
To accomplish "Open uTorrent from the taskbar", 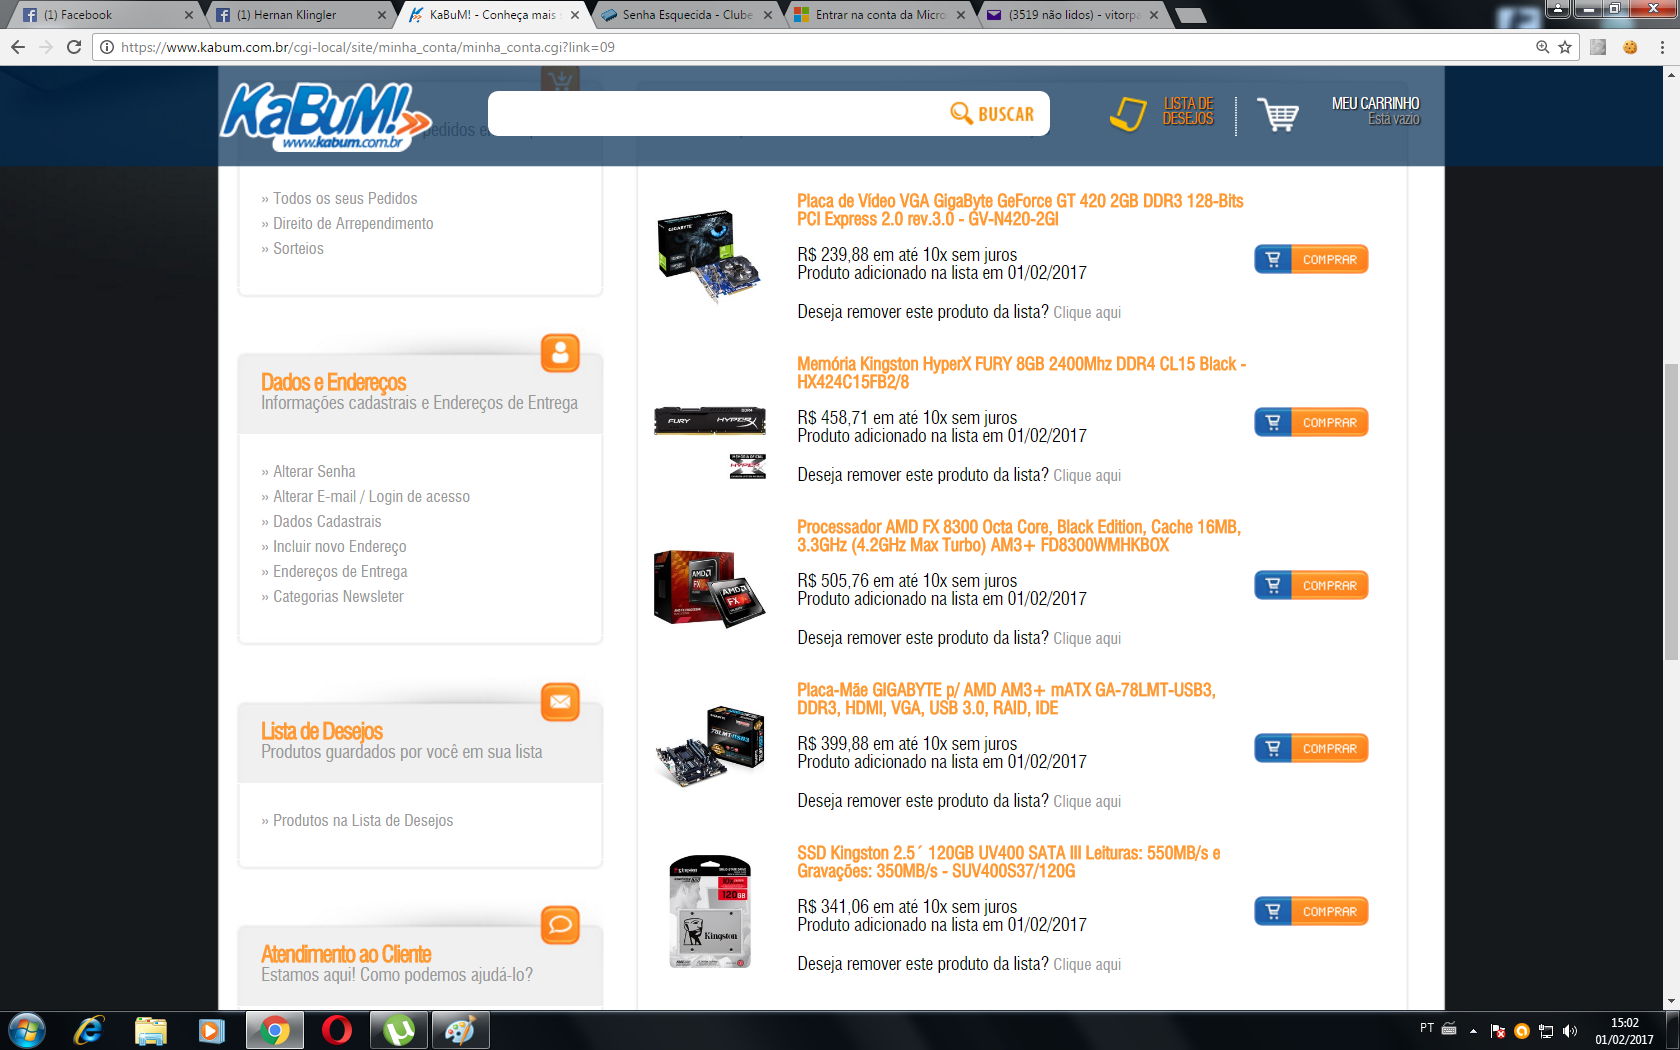I will (x=399, y=1030).
